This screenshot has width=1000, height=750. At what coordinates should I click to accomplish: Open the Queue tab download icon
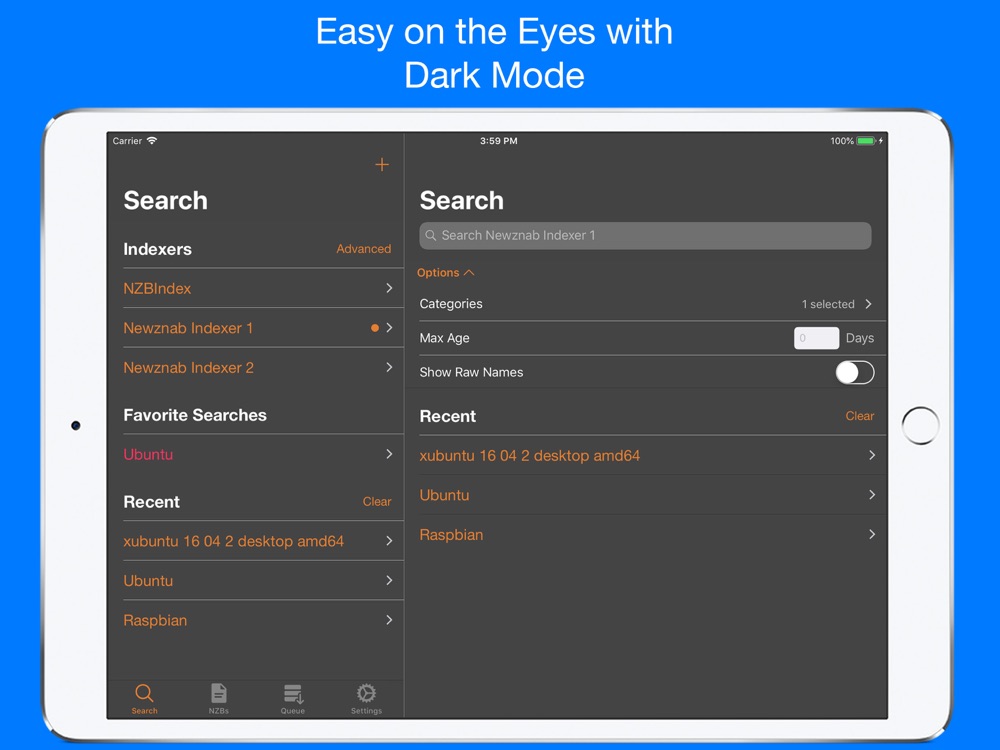[x=293, y=694]
